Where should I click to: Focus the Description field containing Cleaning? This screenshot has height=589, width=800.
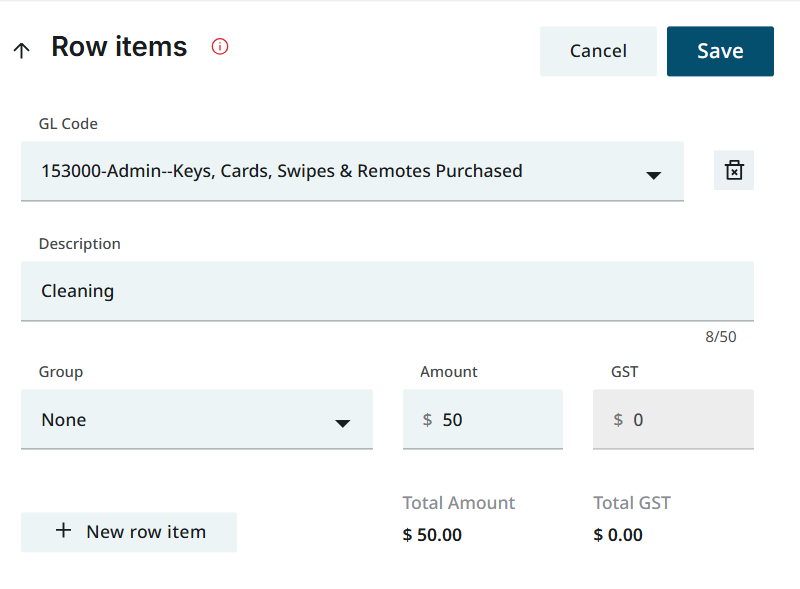coord(386,291)
